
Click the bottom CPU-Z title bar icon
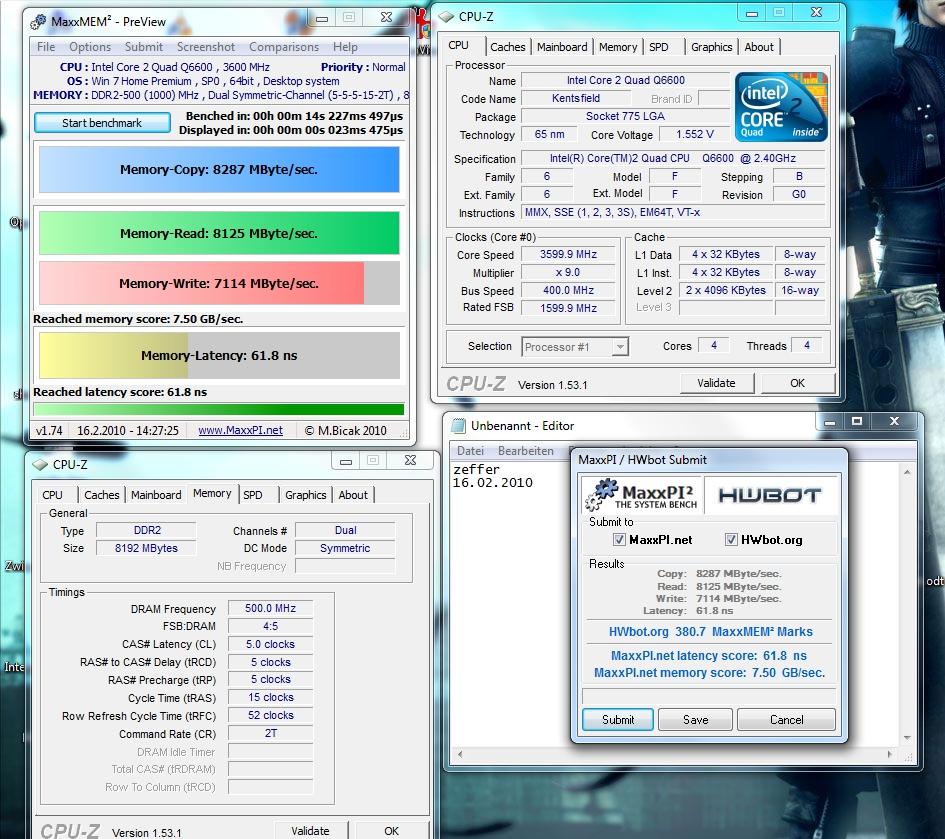tap(40, 465)
